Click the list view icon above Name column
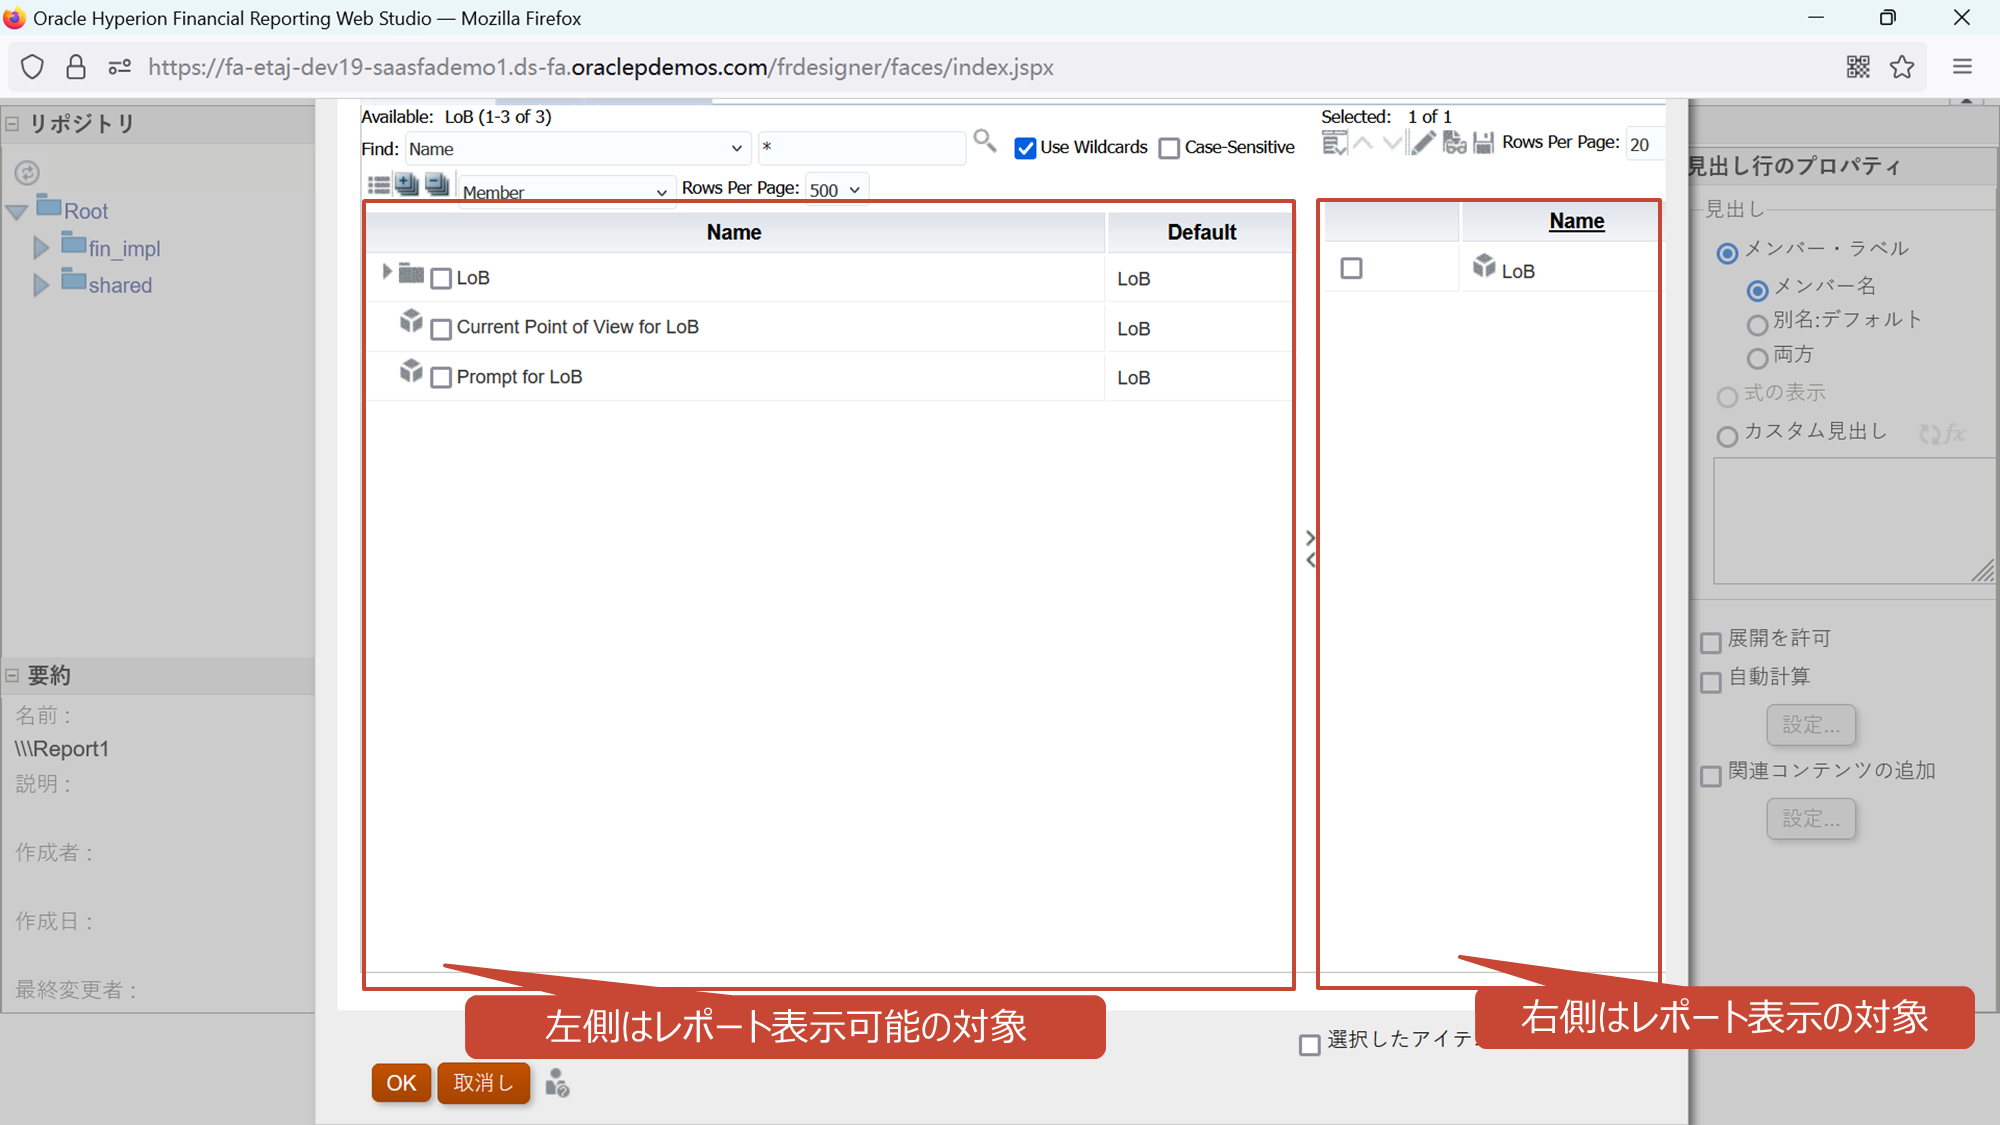 pyautogui.click(x=378, y=185)
